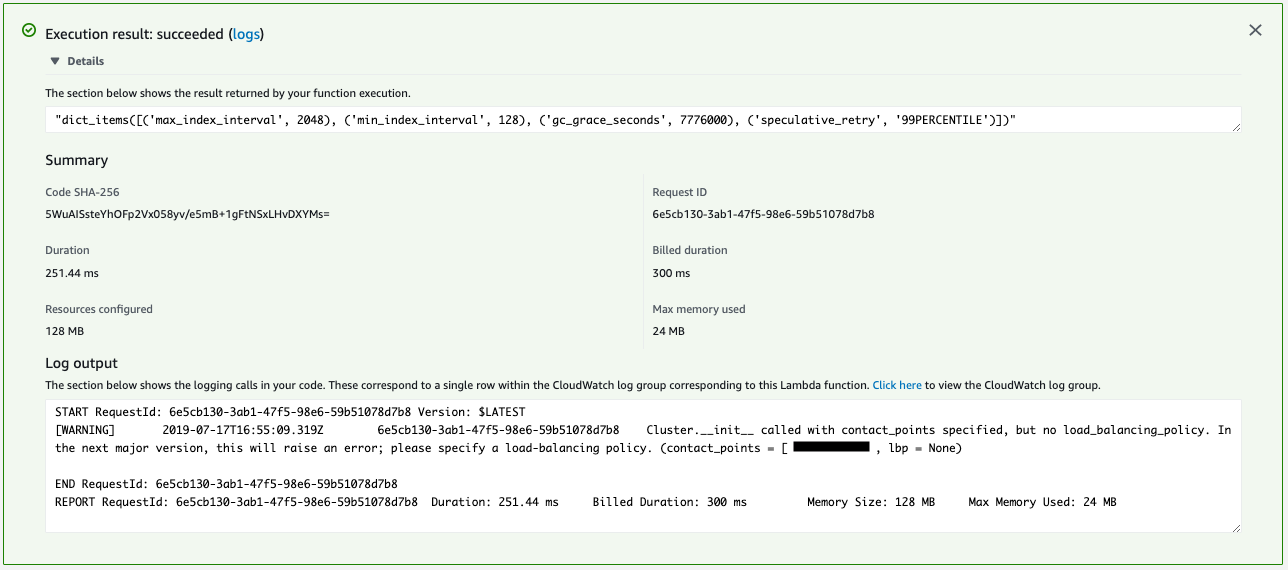Click the 251.44 ms Duration value

click(72, 273)
